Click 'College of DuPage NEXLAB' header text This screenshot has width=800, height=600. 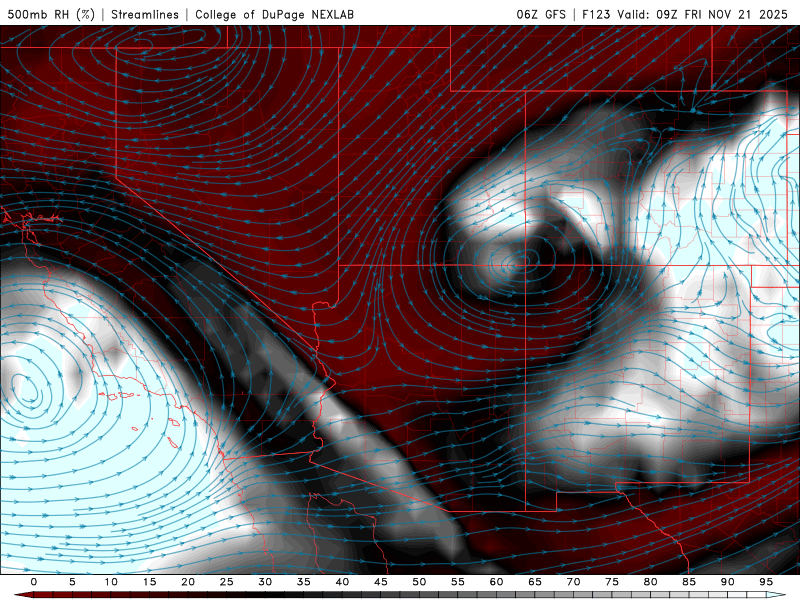[274, 14]
